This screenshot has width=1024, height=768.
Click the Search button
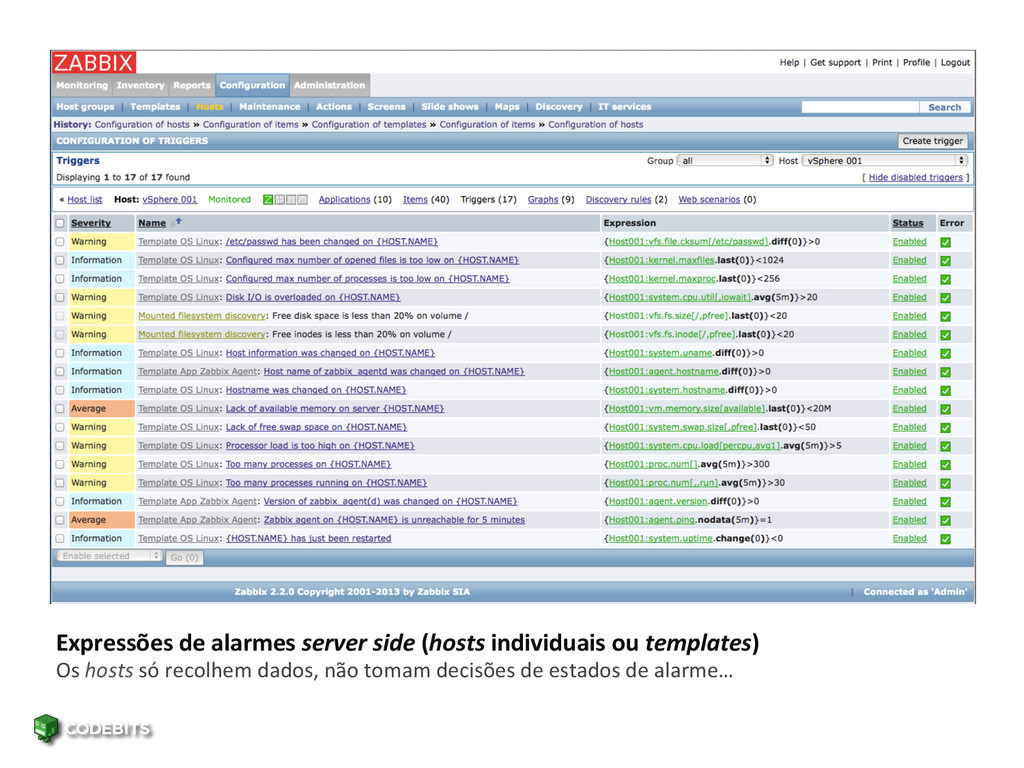coord(944,107)
